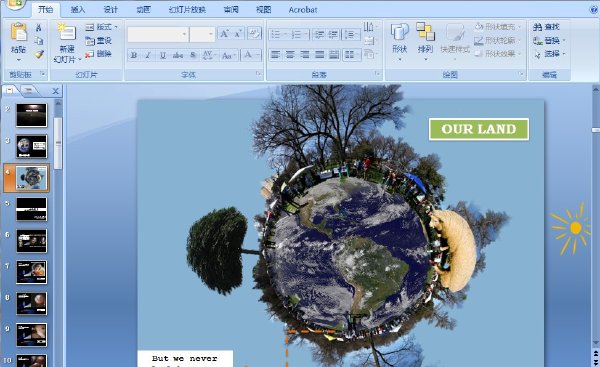Clear all formatting with eraser icon
The image size is (600, 367).
254,34
